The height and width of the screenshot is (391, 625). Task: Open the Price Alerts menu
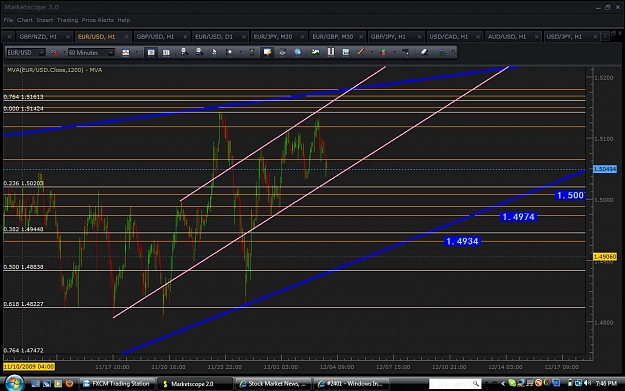pos(98,20)
